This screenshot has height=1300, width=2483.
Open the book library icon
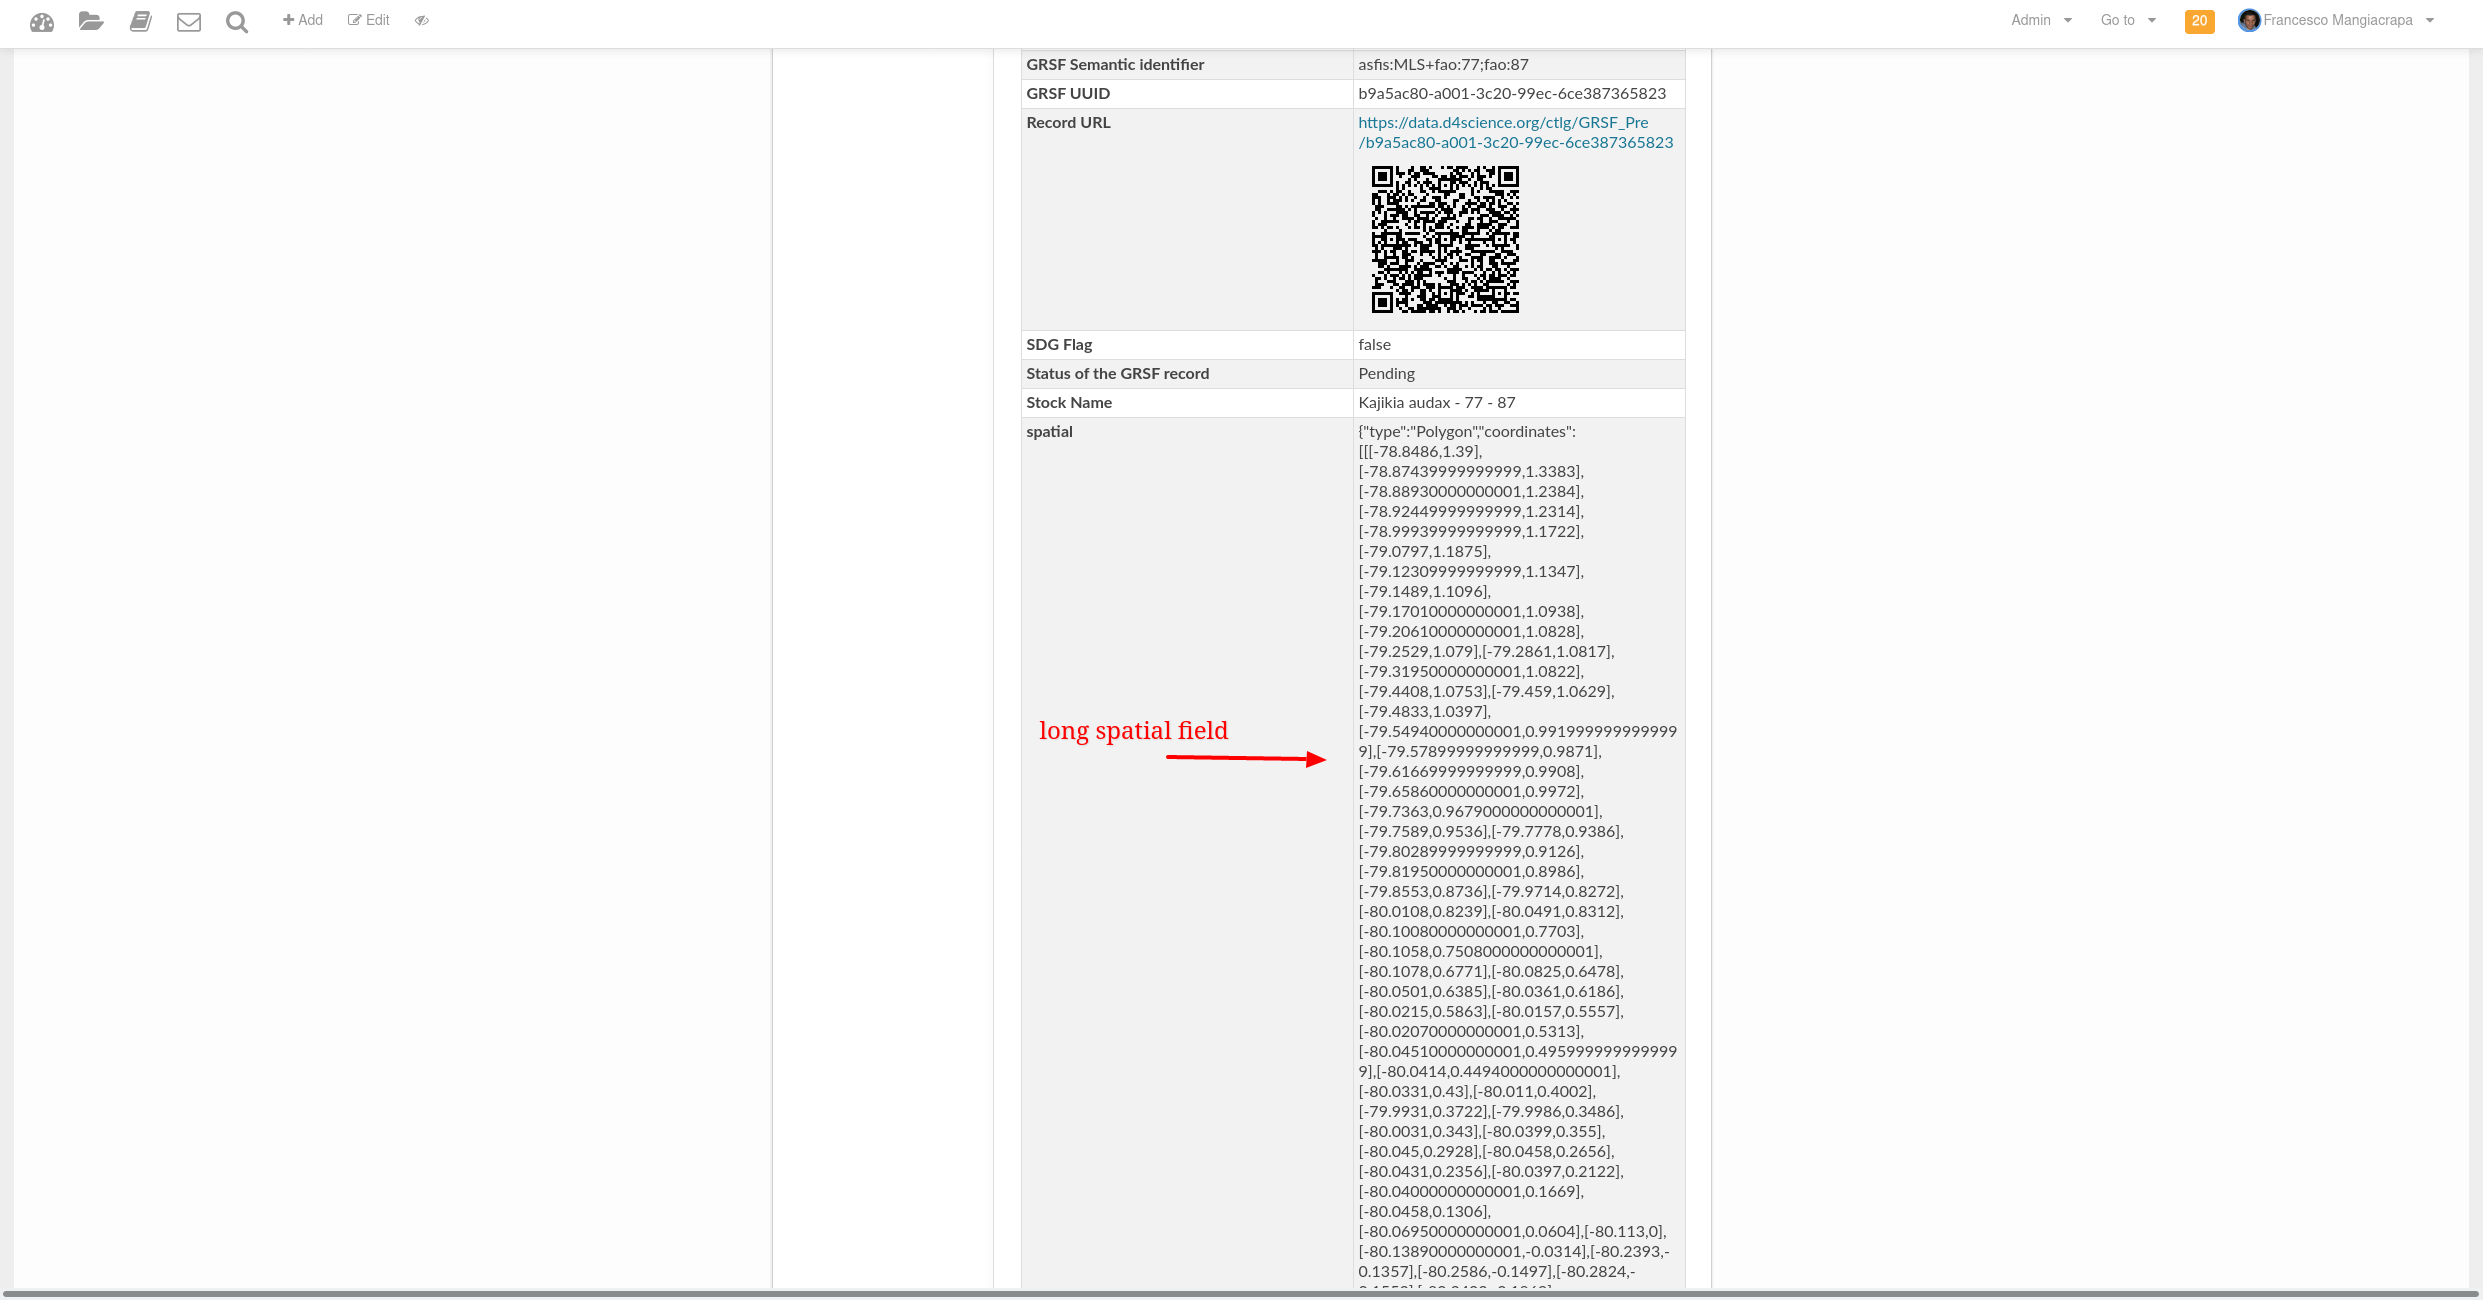pyautogui.click(x=140, y=21)
